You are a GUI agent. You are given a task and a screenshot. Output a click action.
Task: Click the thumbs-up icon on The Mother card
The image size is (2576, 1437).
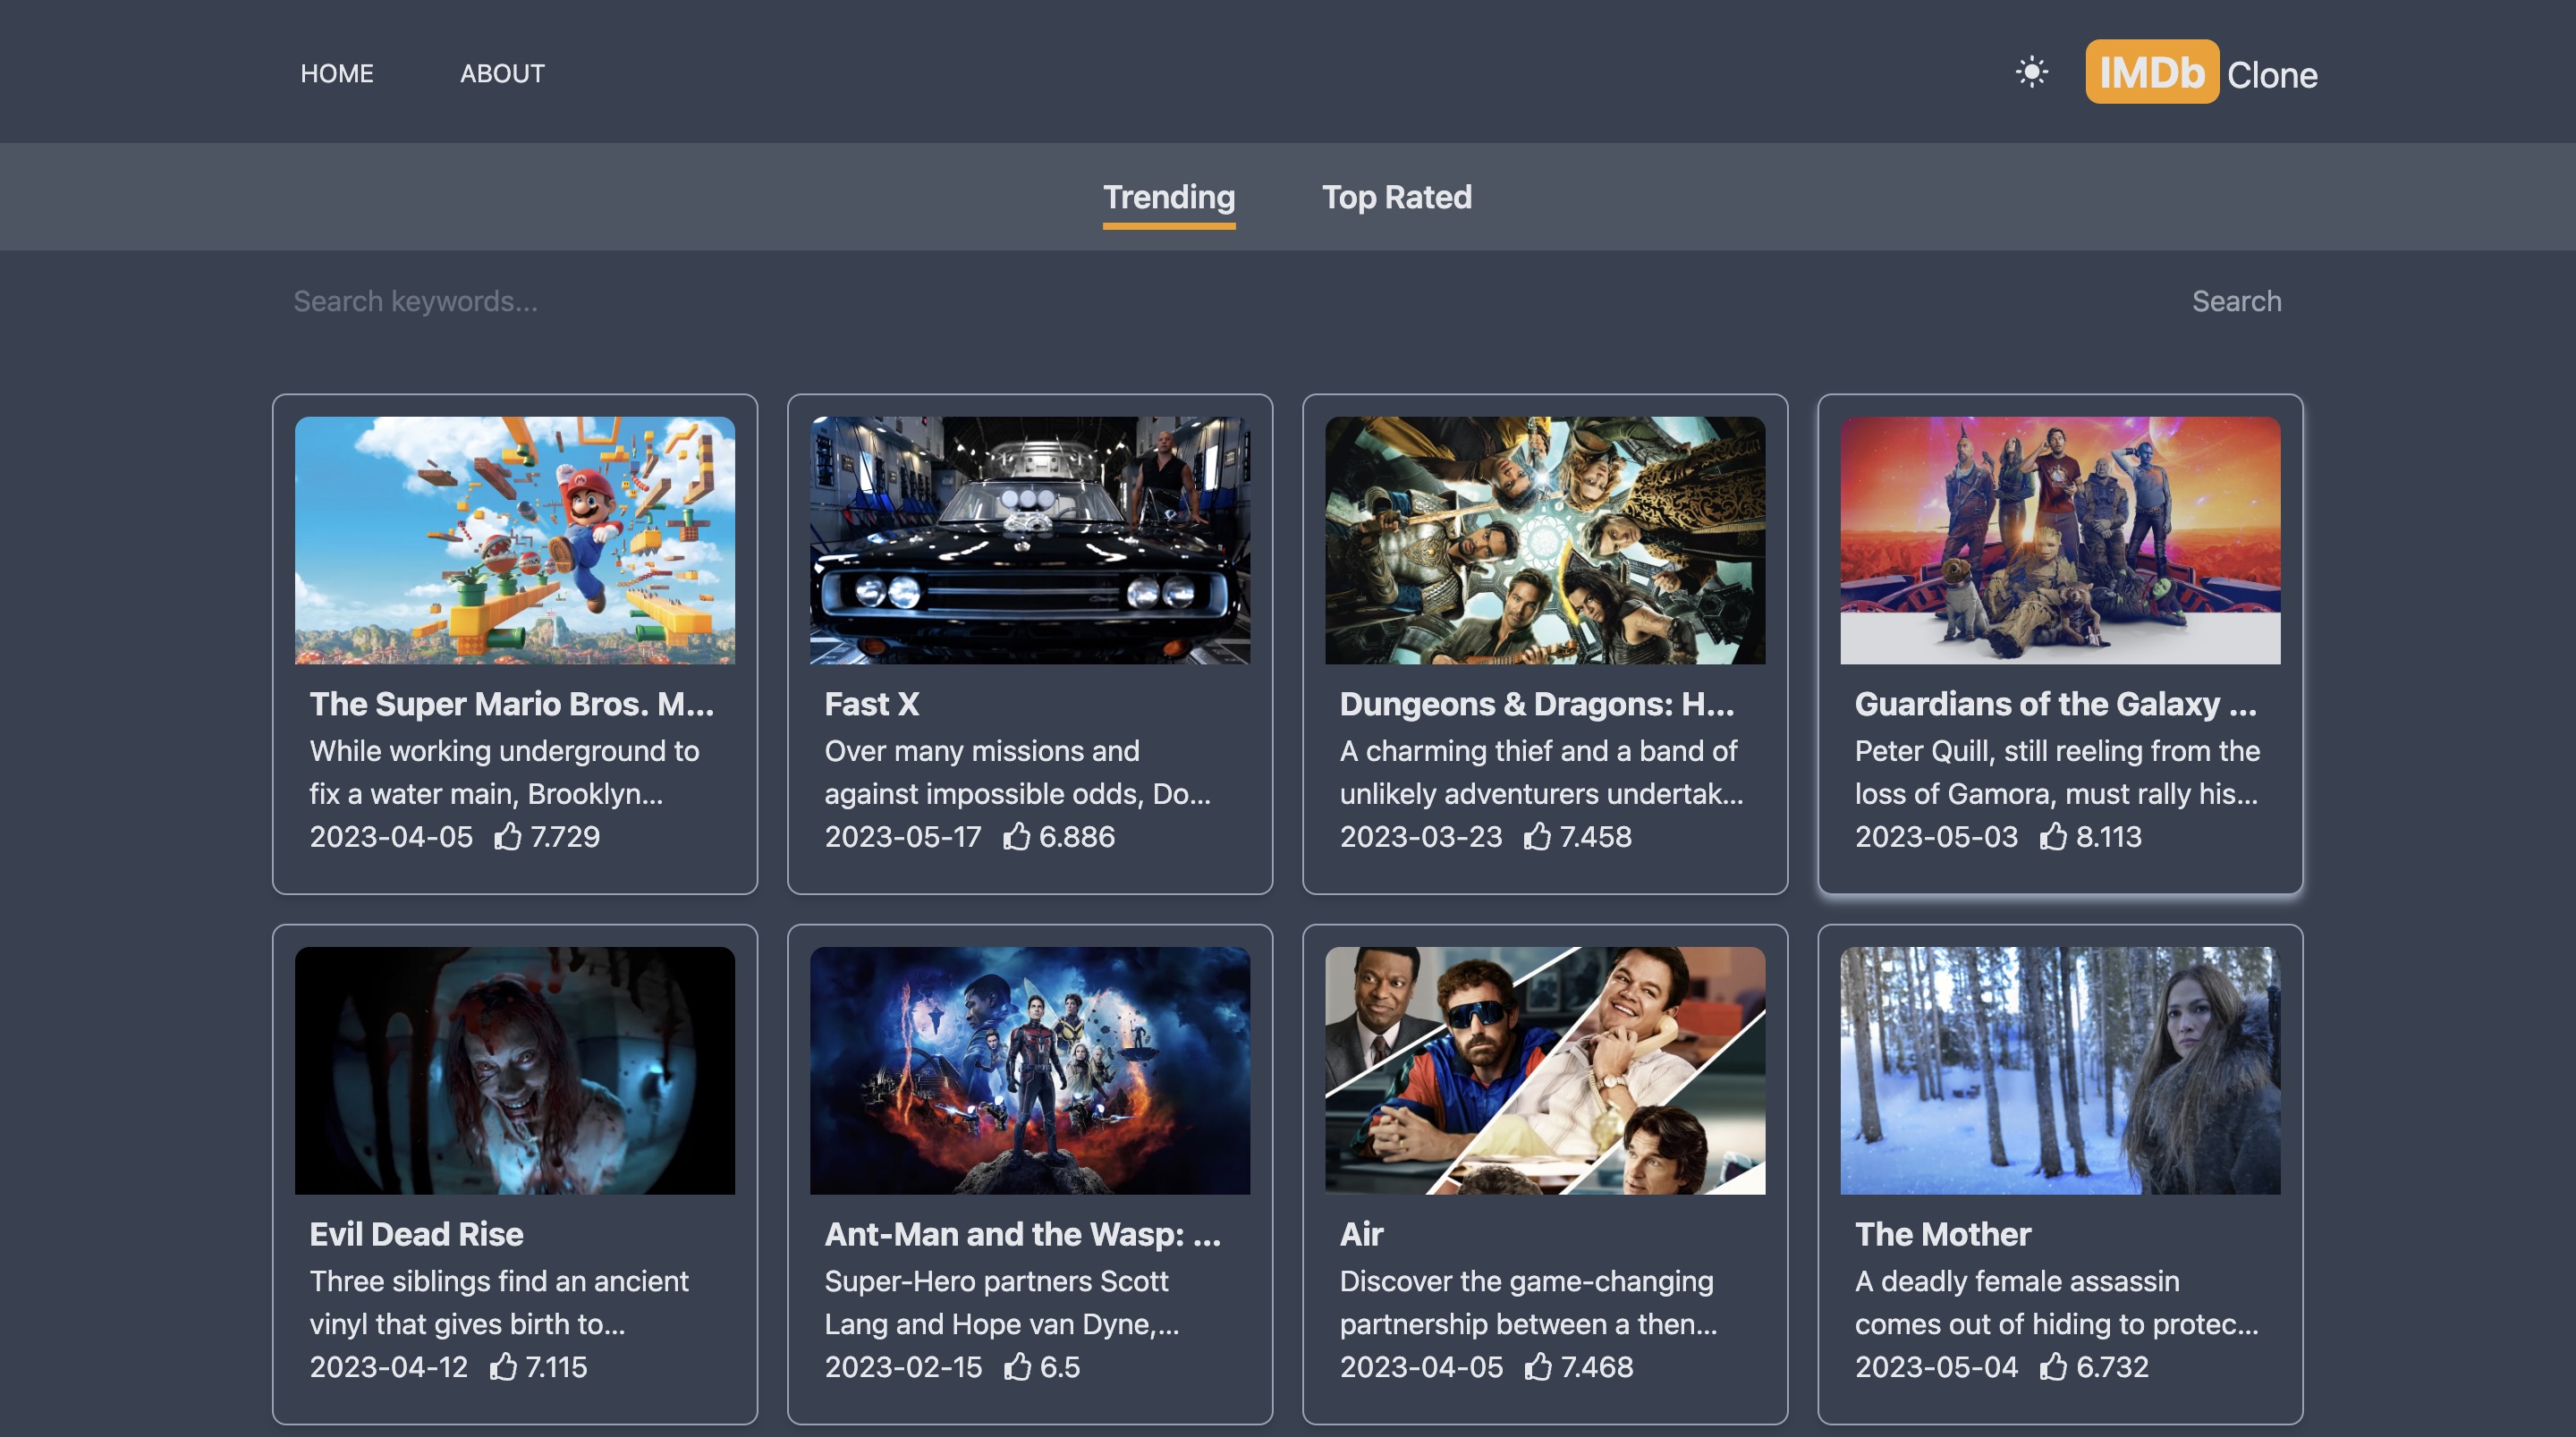pos(2054,1366)
